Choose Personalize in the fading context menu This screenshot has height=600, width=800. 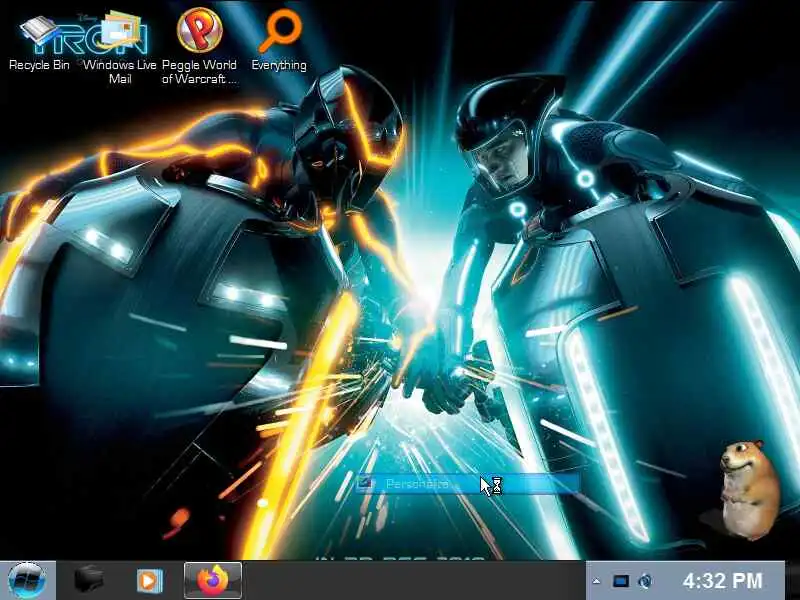(467, 484)
